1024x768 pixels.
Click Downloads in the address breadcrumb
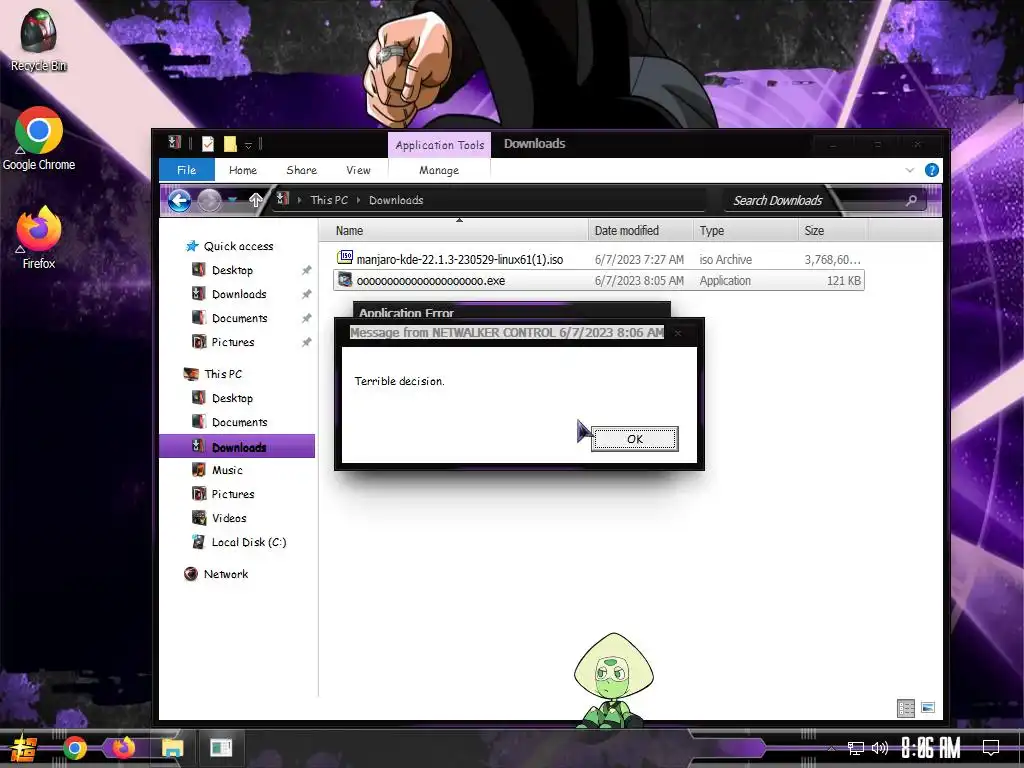pyautogui.click(x=396, y=200)
